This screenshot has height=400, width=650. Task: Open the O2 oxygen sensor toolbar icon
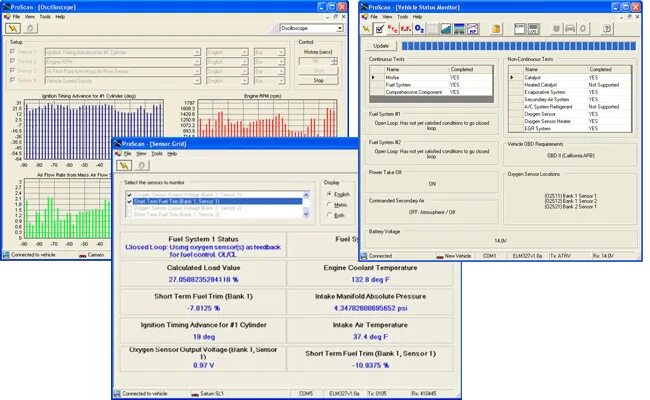point(419,29)
